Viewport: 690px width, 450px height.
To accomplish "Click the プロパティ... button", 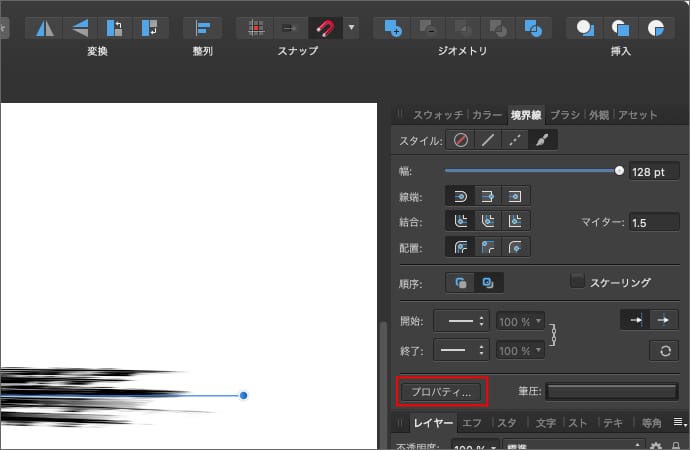I will click(x=442, y=392).
